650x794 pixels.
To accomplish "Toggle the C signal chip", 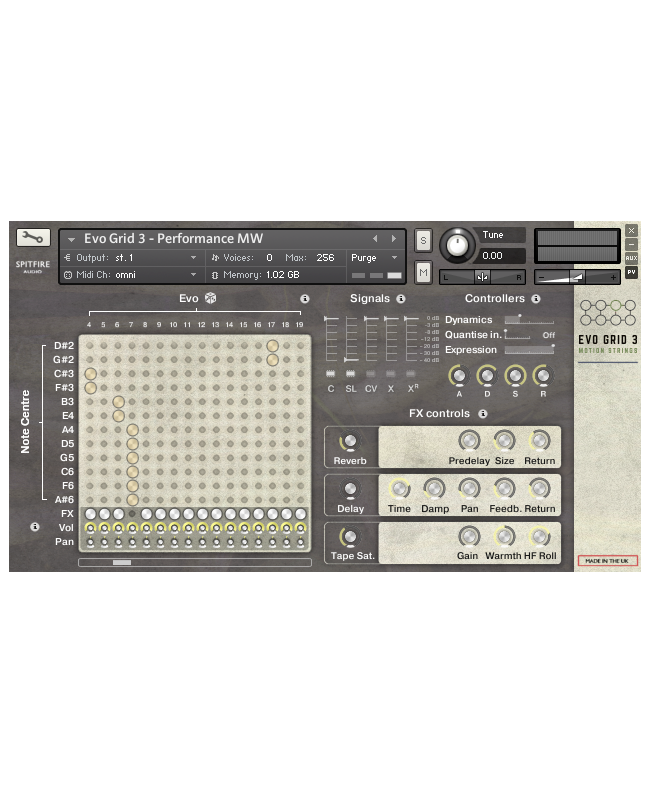I will point(331,374).
